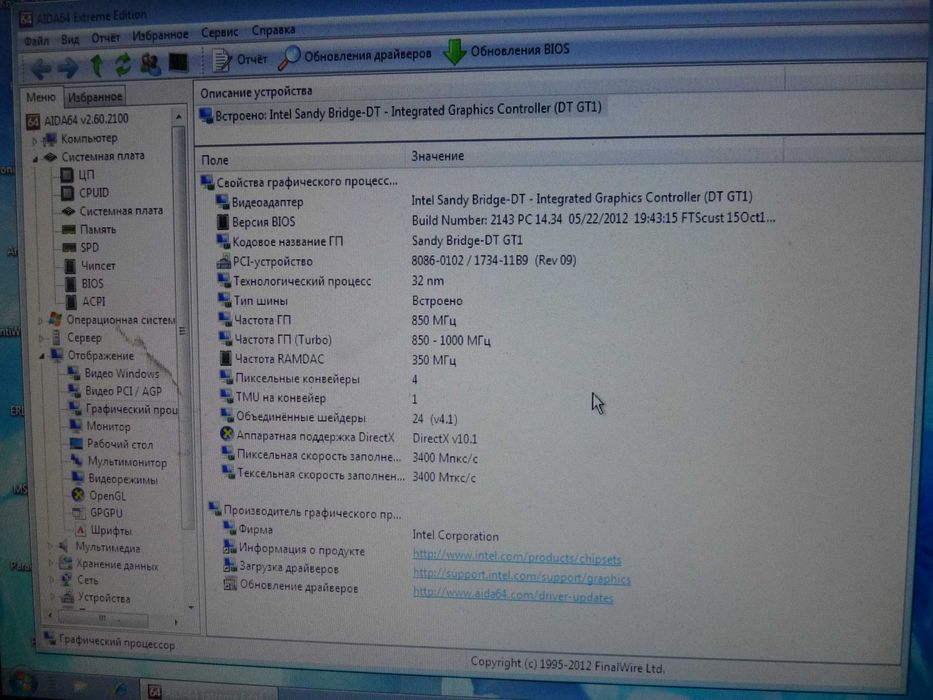Viewport: 933px width, 700px height.
Task: Open the Сервис menu
Action: click(219, 32)
